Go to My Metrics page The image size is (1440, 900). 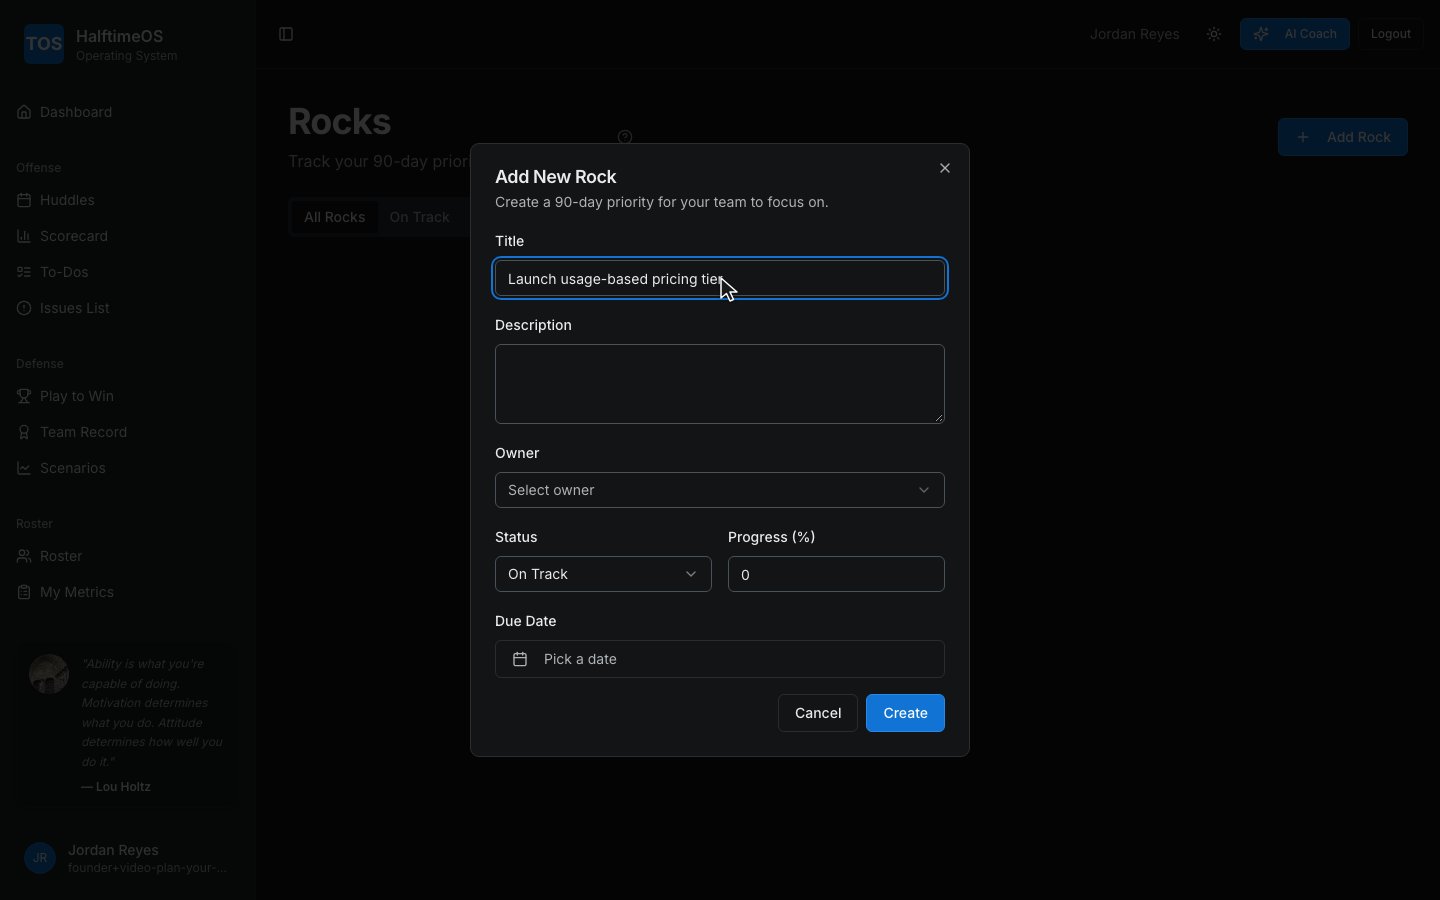pos(128,592)
